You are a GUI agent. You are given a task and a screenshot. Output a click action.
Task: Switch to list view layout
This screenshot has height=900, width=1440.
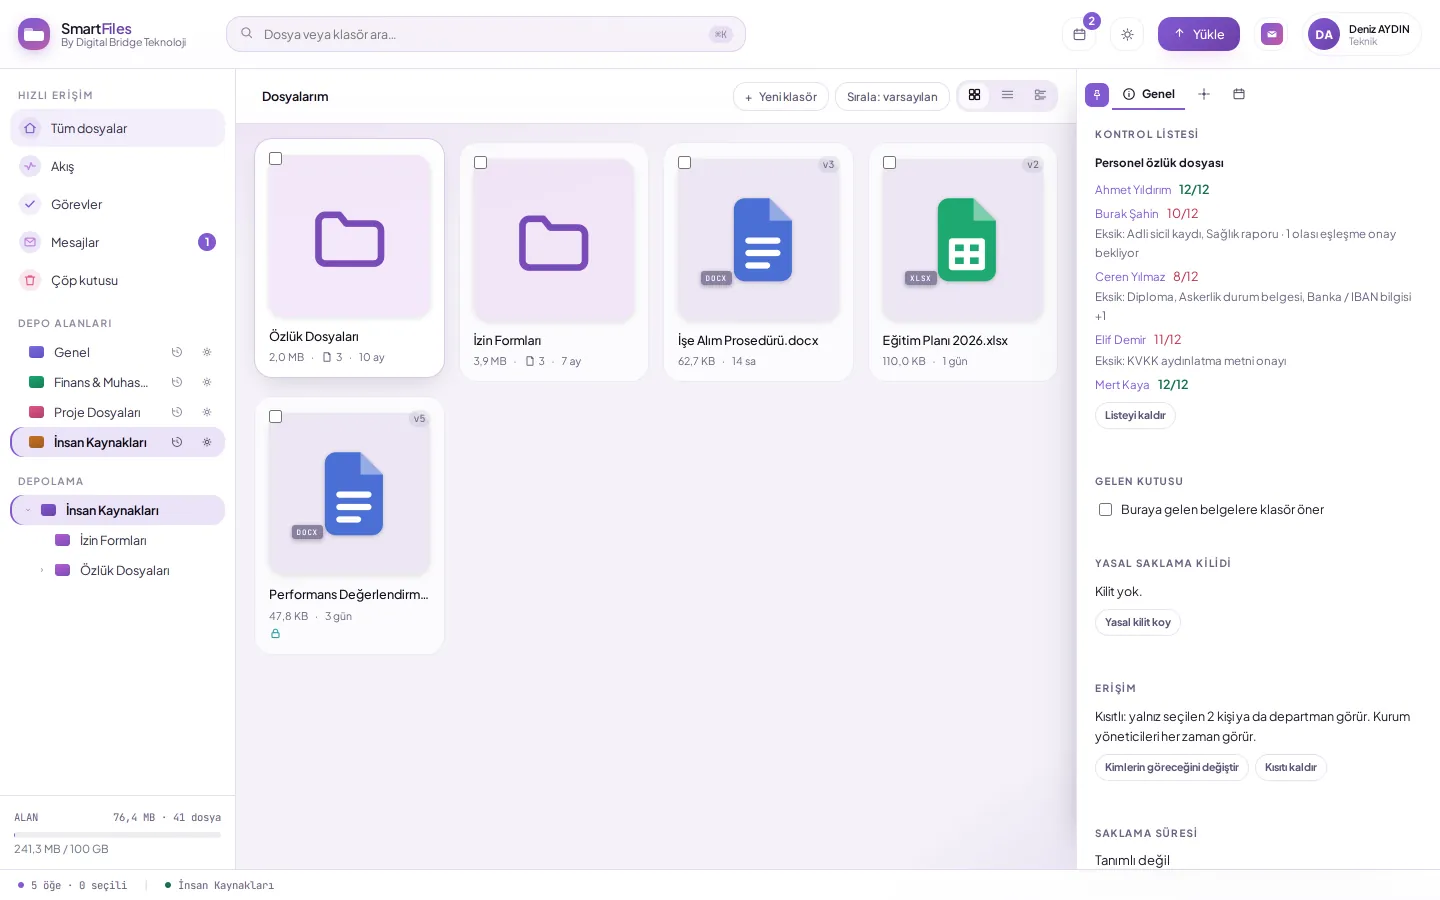tap(1007, 95)
